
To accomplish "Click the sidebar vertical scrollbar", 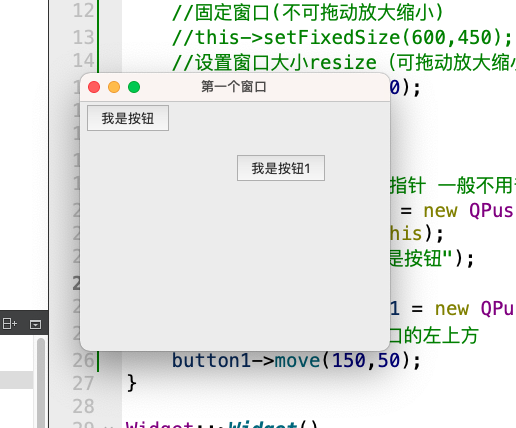I will [x=41, y=382].
